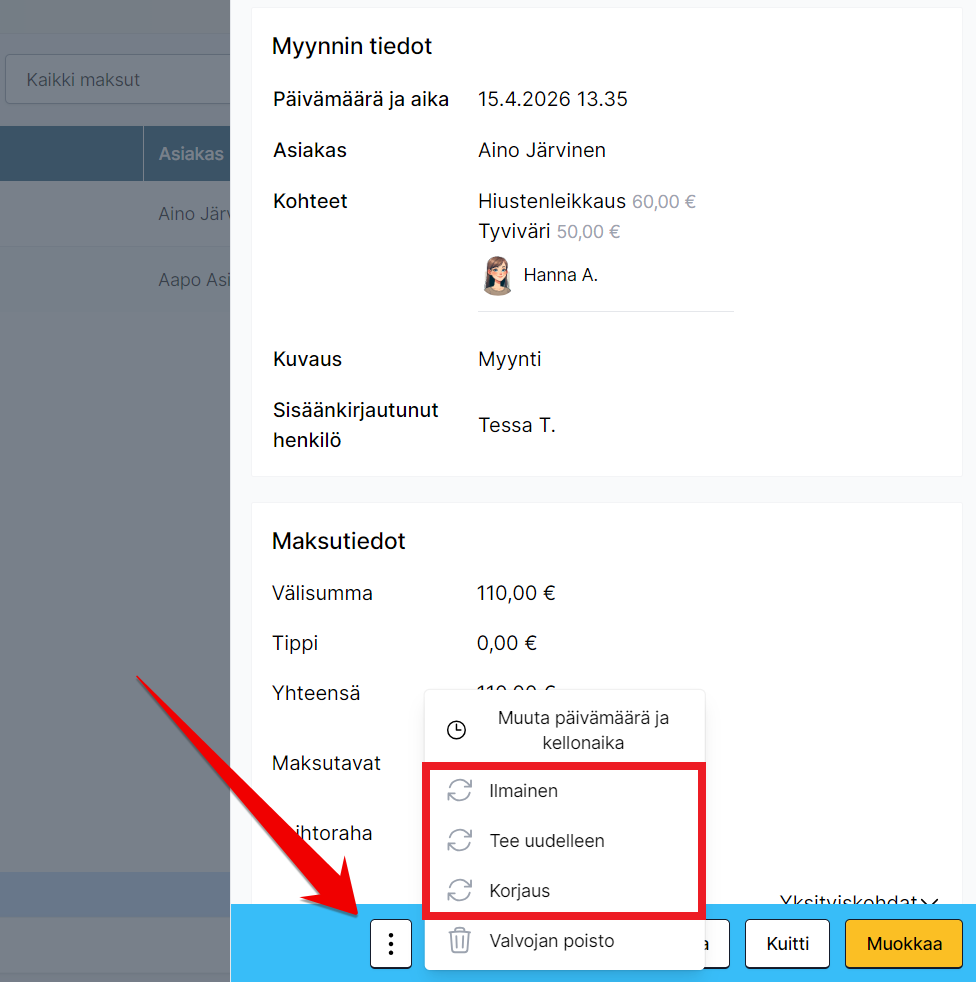The height and width of the screenshot is (982, 976).
Task: Click Hanna A.'s avatar picture
Action: (x=497, y=275)
